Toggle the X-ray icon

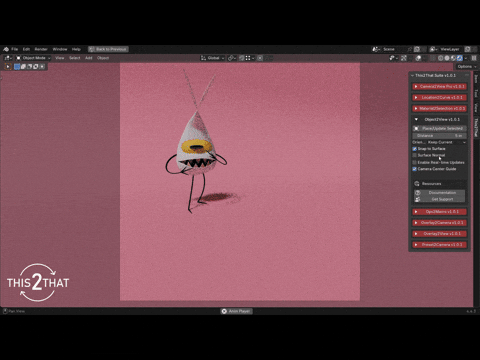(432, 58)
